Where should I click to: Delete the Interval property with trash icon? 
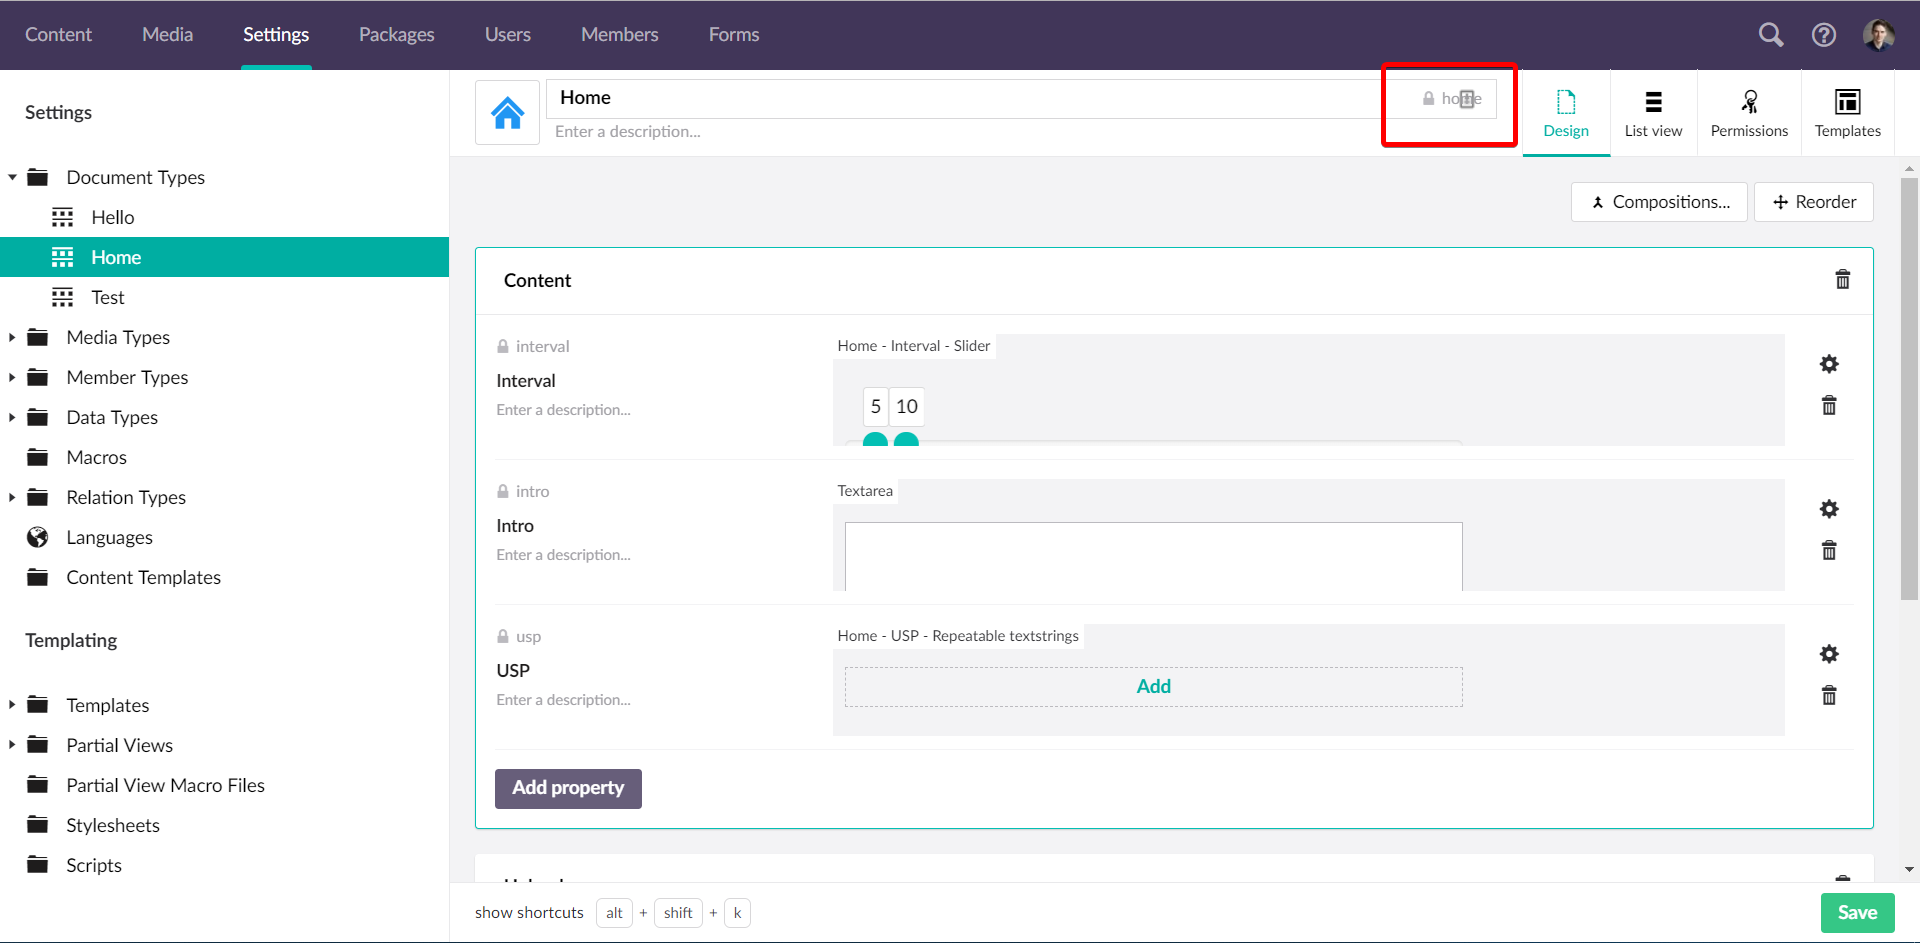(x=1829, y=406)
